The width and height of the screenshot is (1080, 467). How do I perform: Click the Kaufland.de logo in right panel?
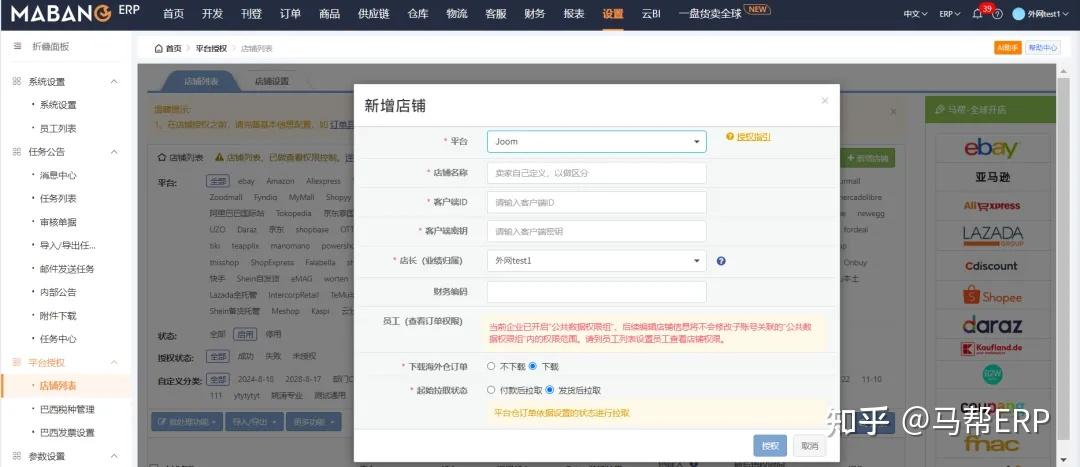coord(992,349)
